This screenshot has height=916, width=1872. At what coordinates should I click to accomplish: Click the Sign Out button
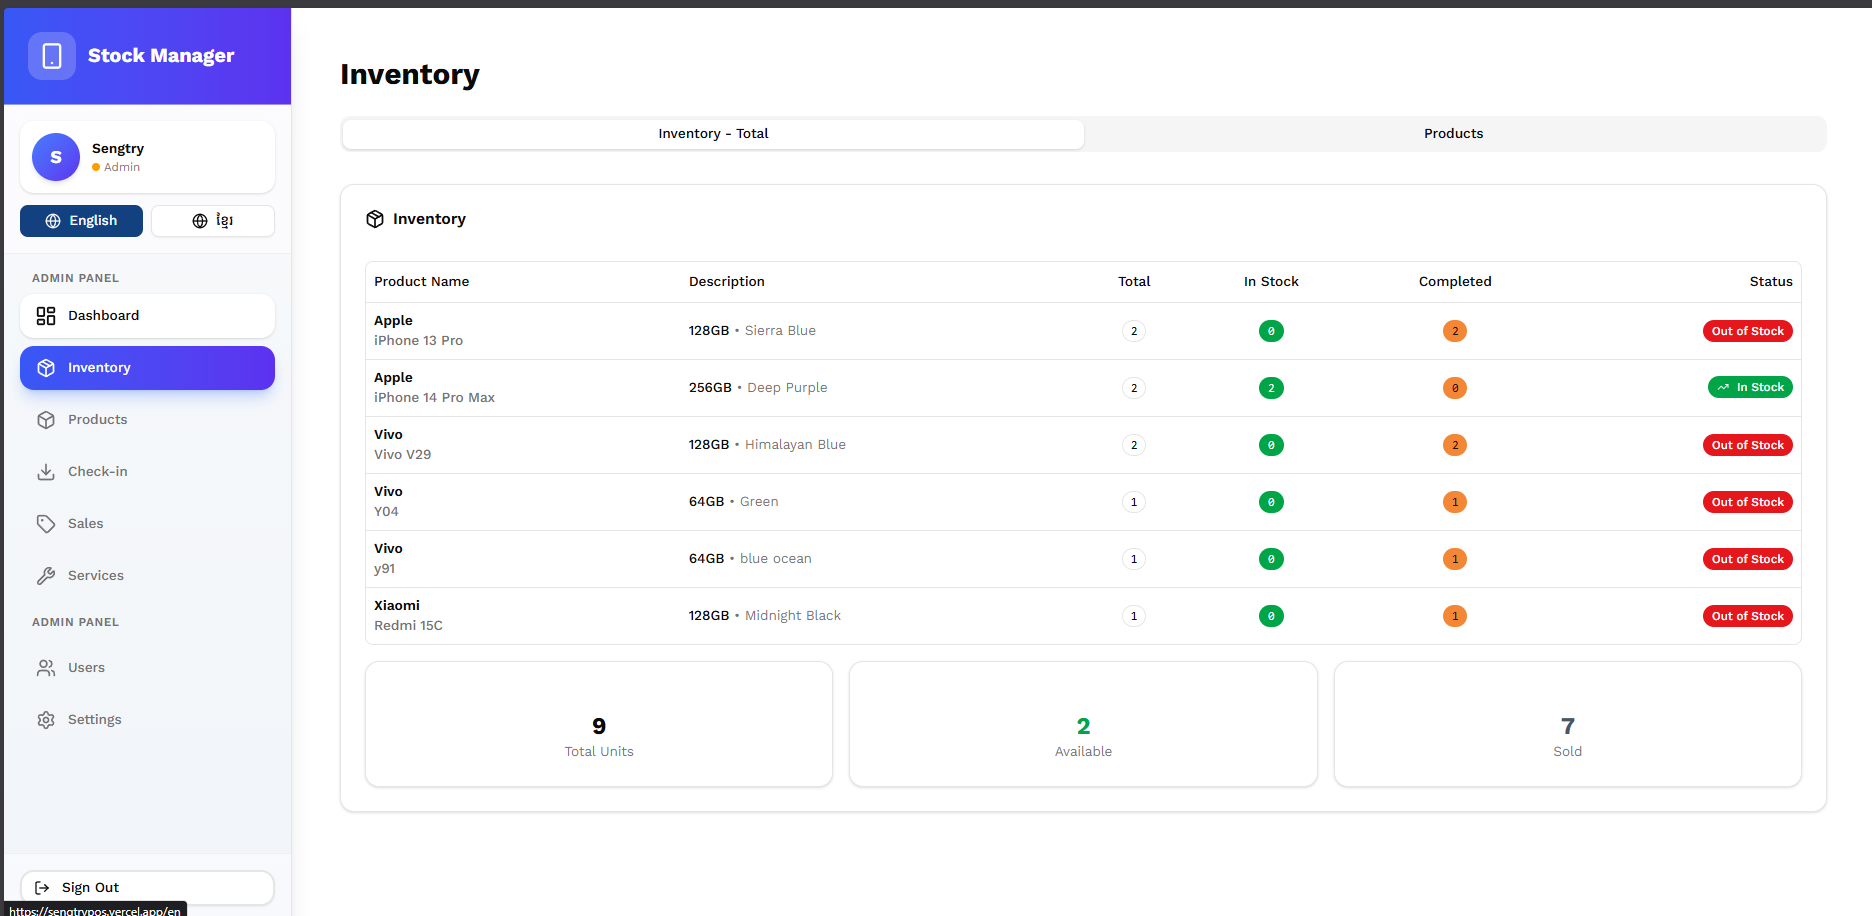click(147, 888)
